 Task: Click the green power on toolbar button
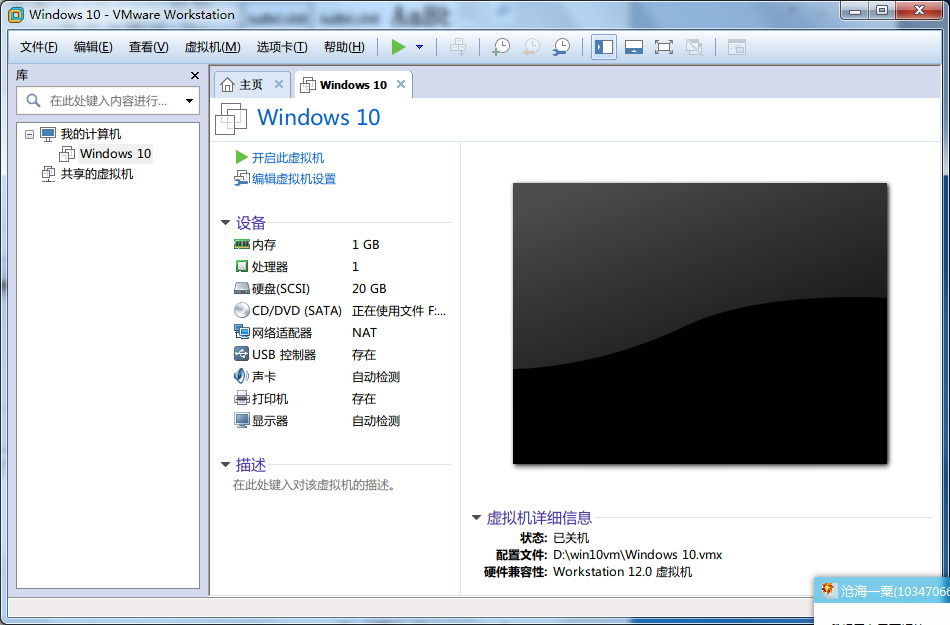398,47
